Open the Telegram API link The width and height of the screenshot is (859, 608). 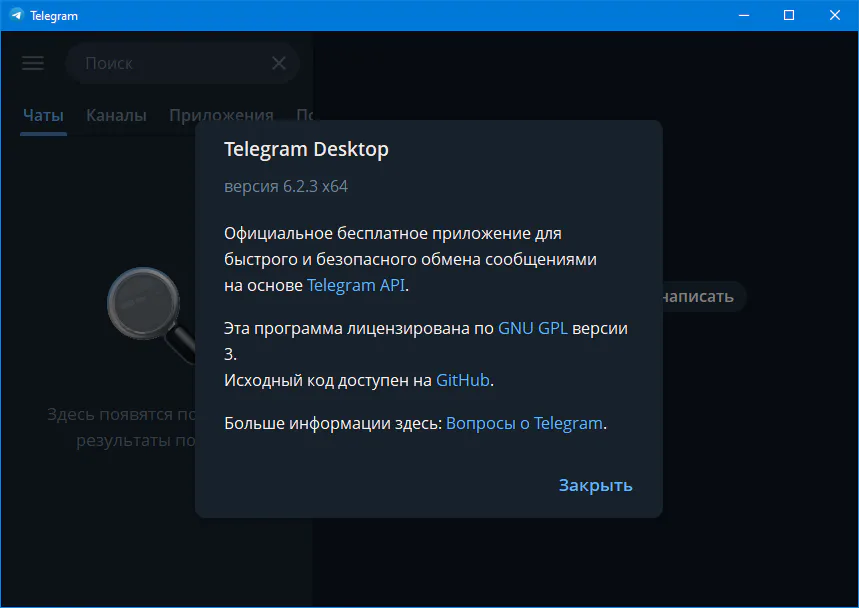click(x=356, y=285)
